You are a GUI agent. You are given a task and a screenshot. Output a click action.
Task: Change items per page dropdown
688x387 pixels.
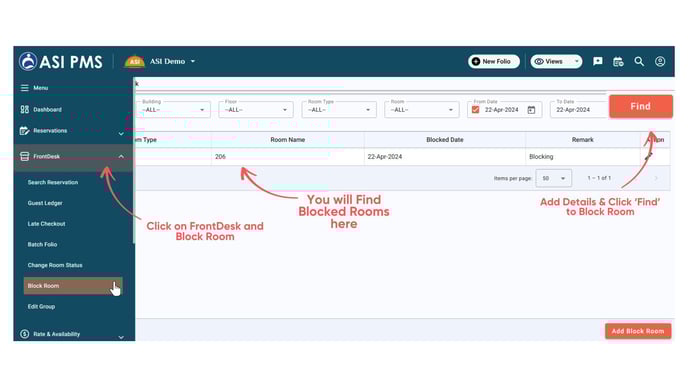click(553, 178)
